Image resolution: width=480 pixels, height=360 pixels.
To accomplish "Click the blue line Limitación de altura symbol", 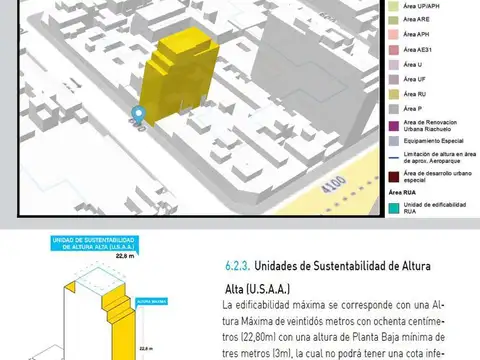I will tap(394, 158).
